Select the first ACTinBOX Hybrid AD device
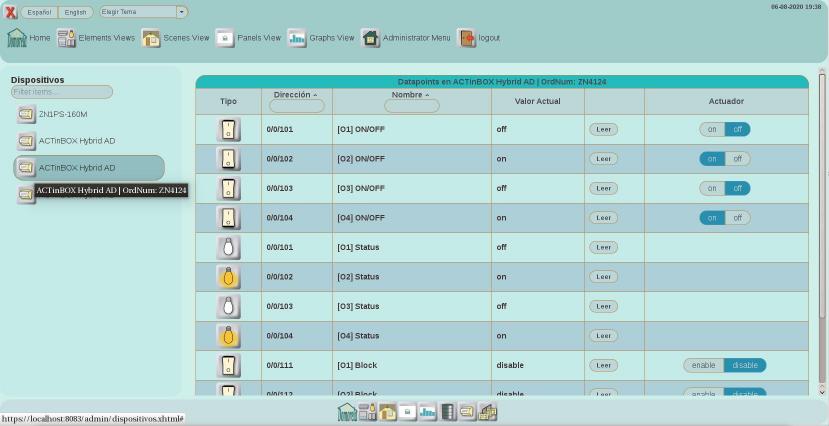 point(66,141)
